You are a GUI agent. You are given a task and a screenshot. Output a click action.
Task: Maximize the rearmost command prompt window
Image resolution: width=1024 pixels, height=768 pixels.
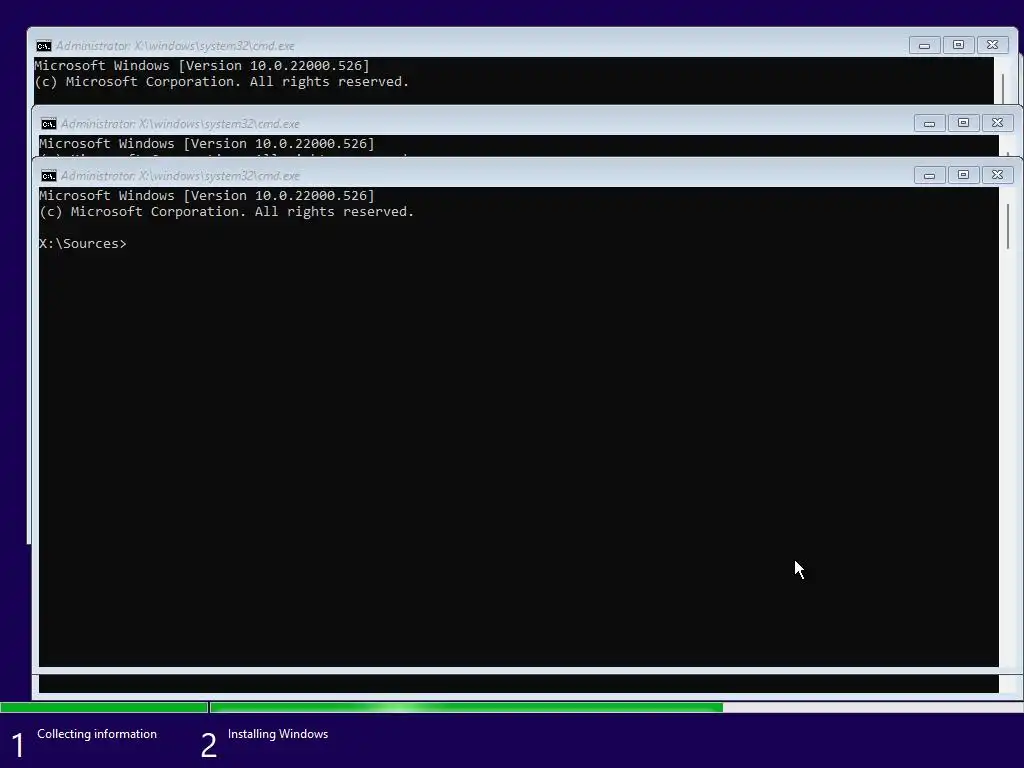pyautogui.click(x=958, y=45)
